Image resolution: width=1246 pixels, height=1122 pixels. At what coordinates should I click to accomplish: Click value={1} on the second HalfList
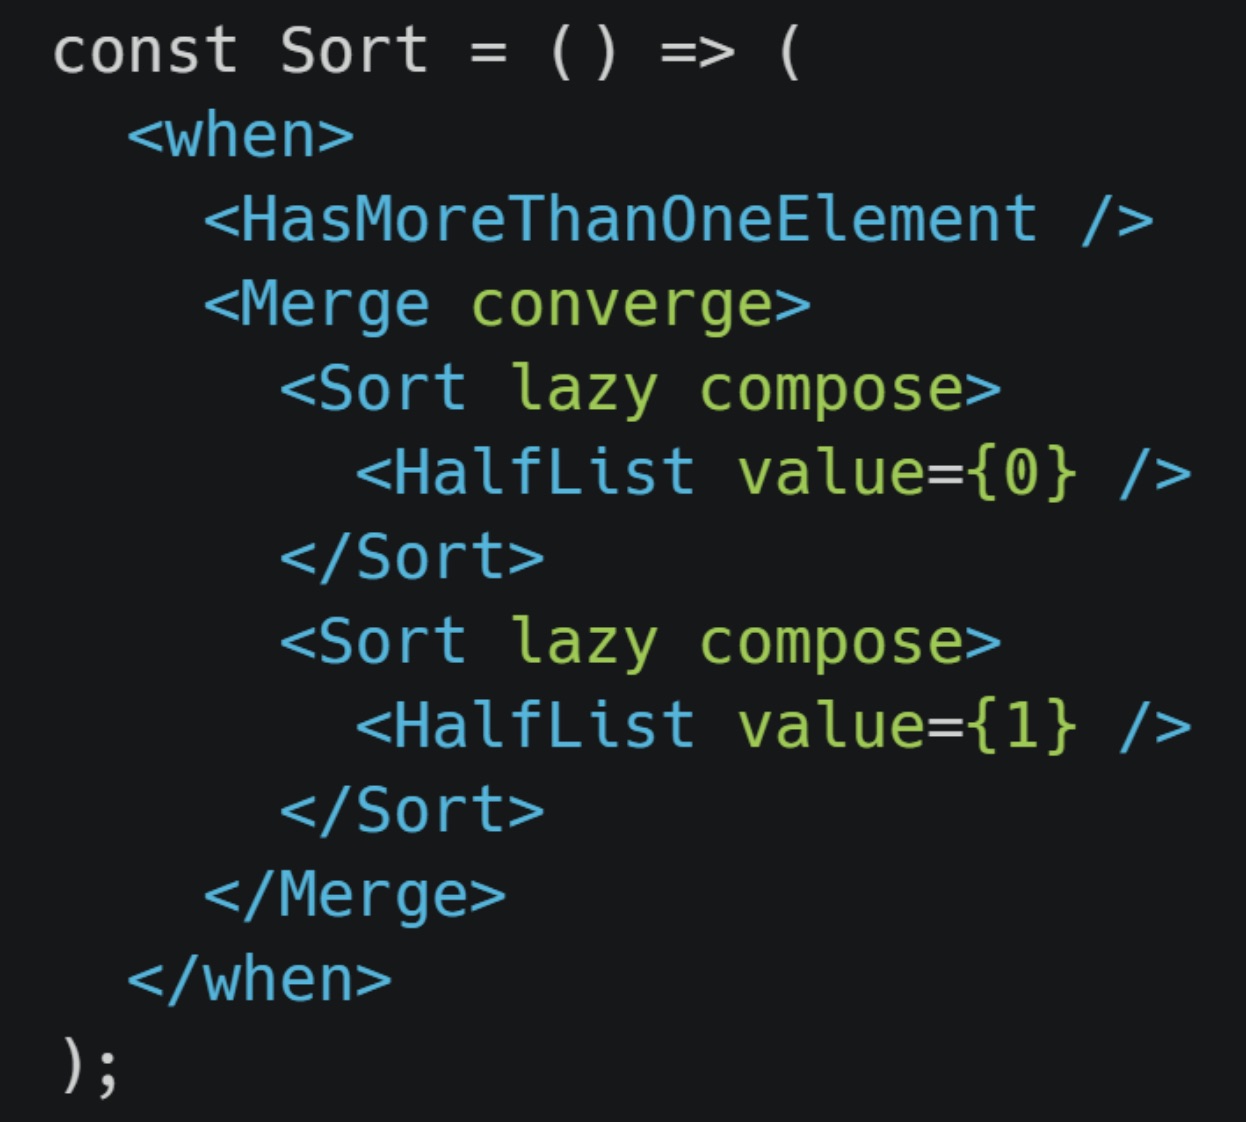(x=907, y=725)
